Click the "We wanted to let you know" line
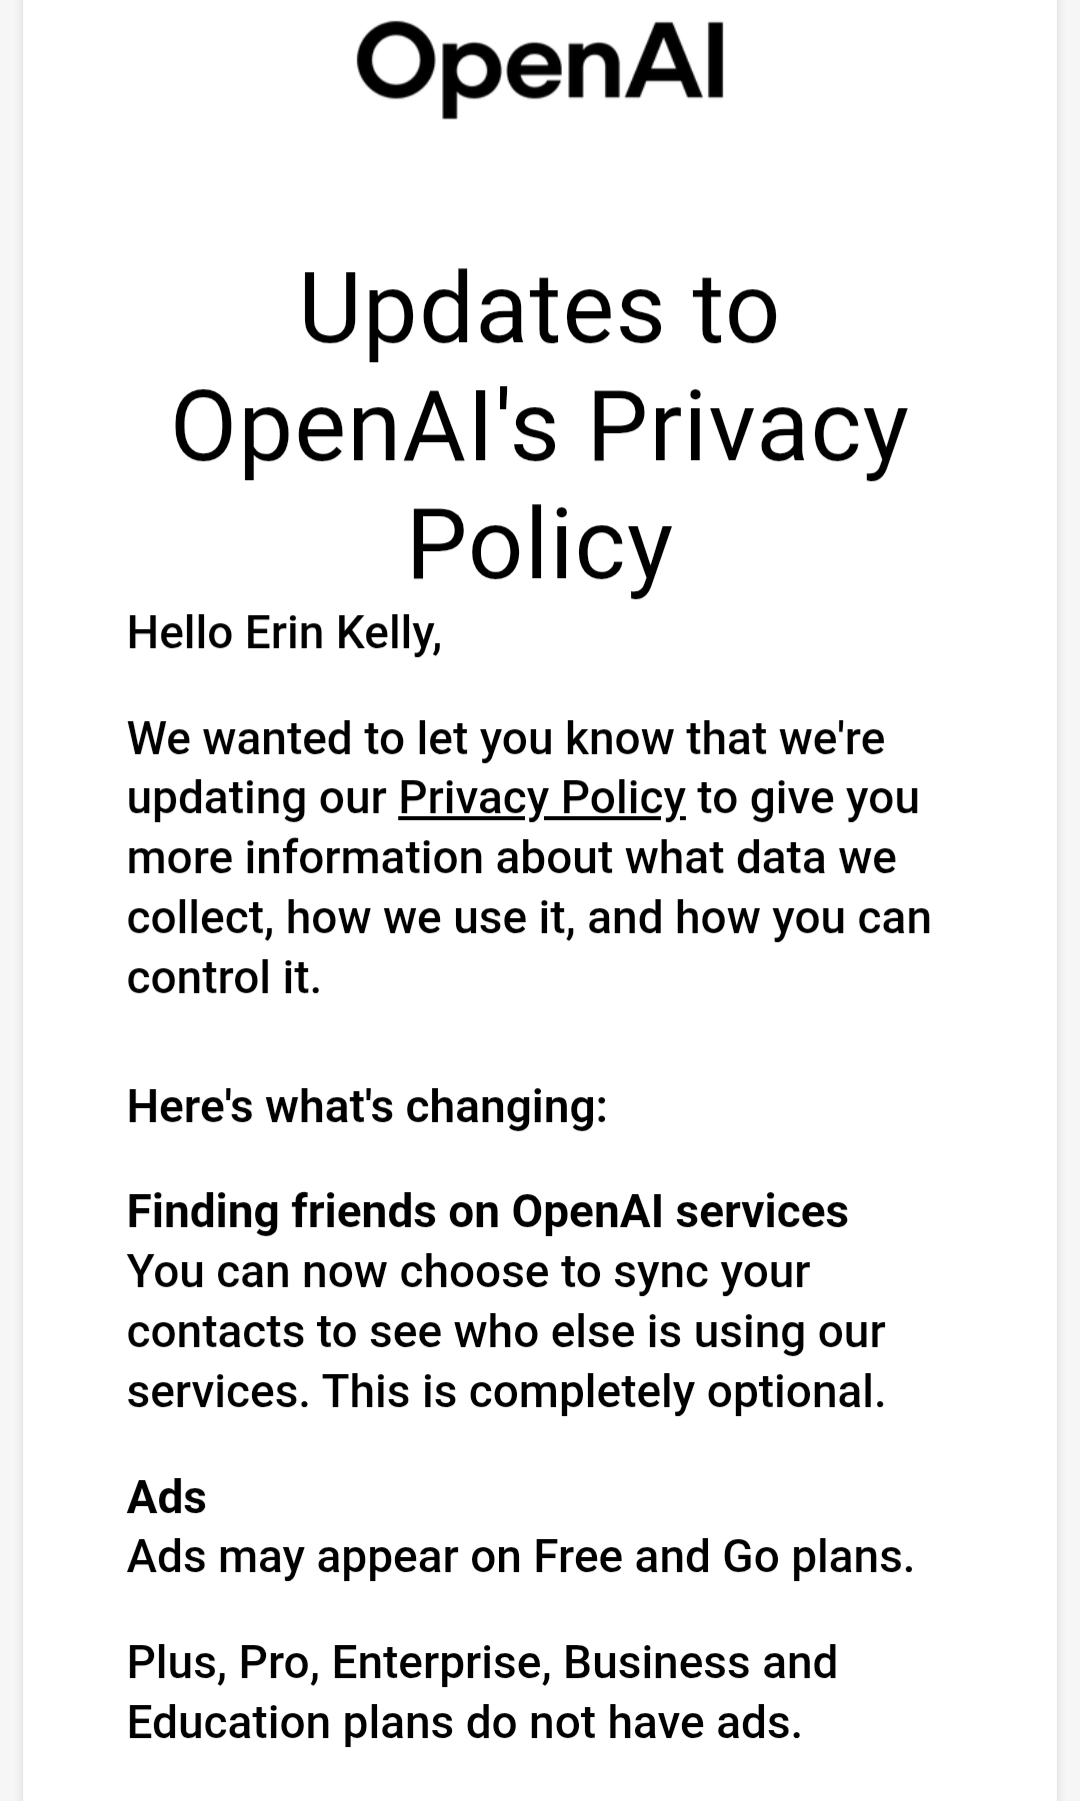1080x1801 pixels. pyautogui.click(x=505, y=739)
